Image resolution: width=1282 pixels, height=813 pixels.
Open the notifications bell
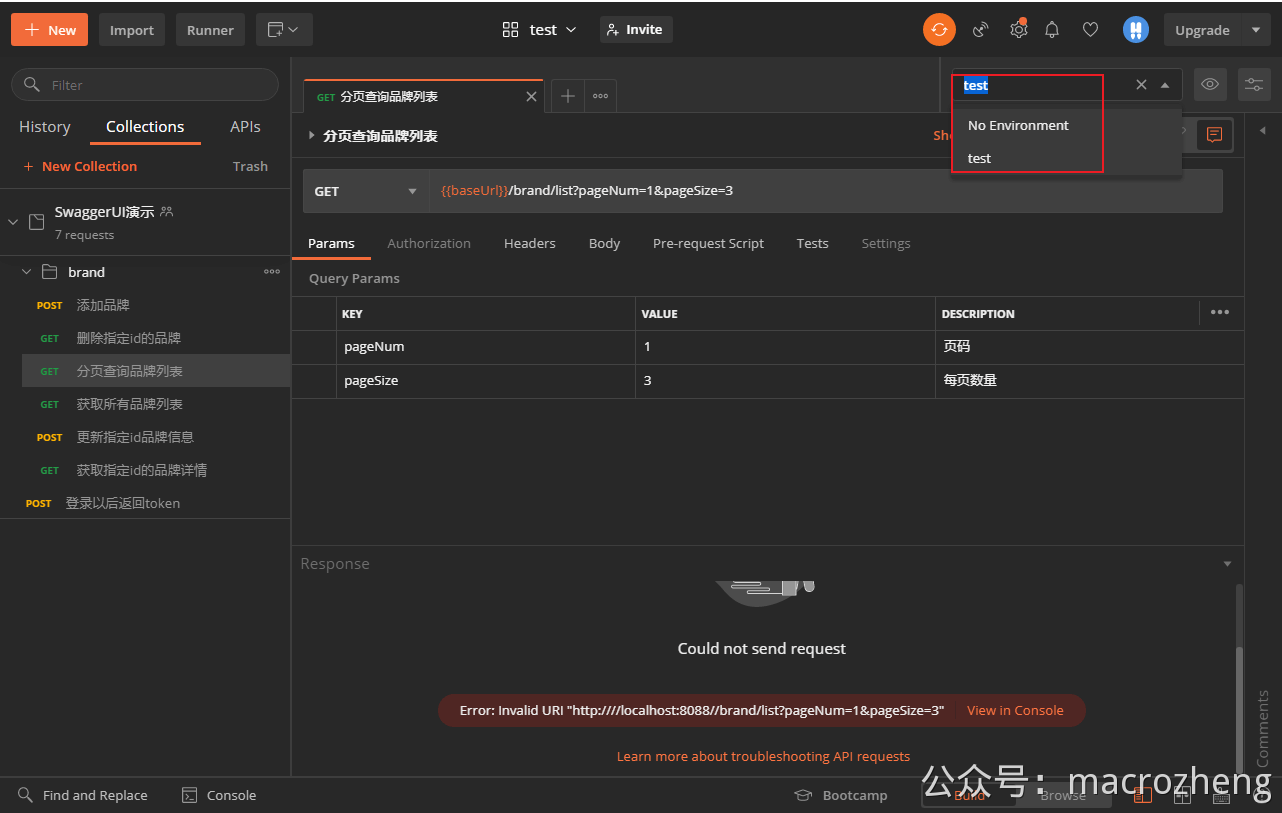[x=1052, y=30]
